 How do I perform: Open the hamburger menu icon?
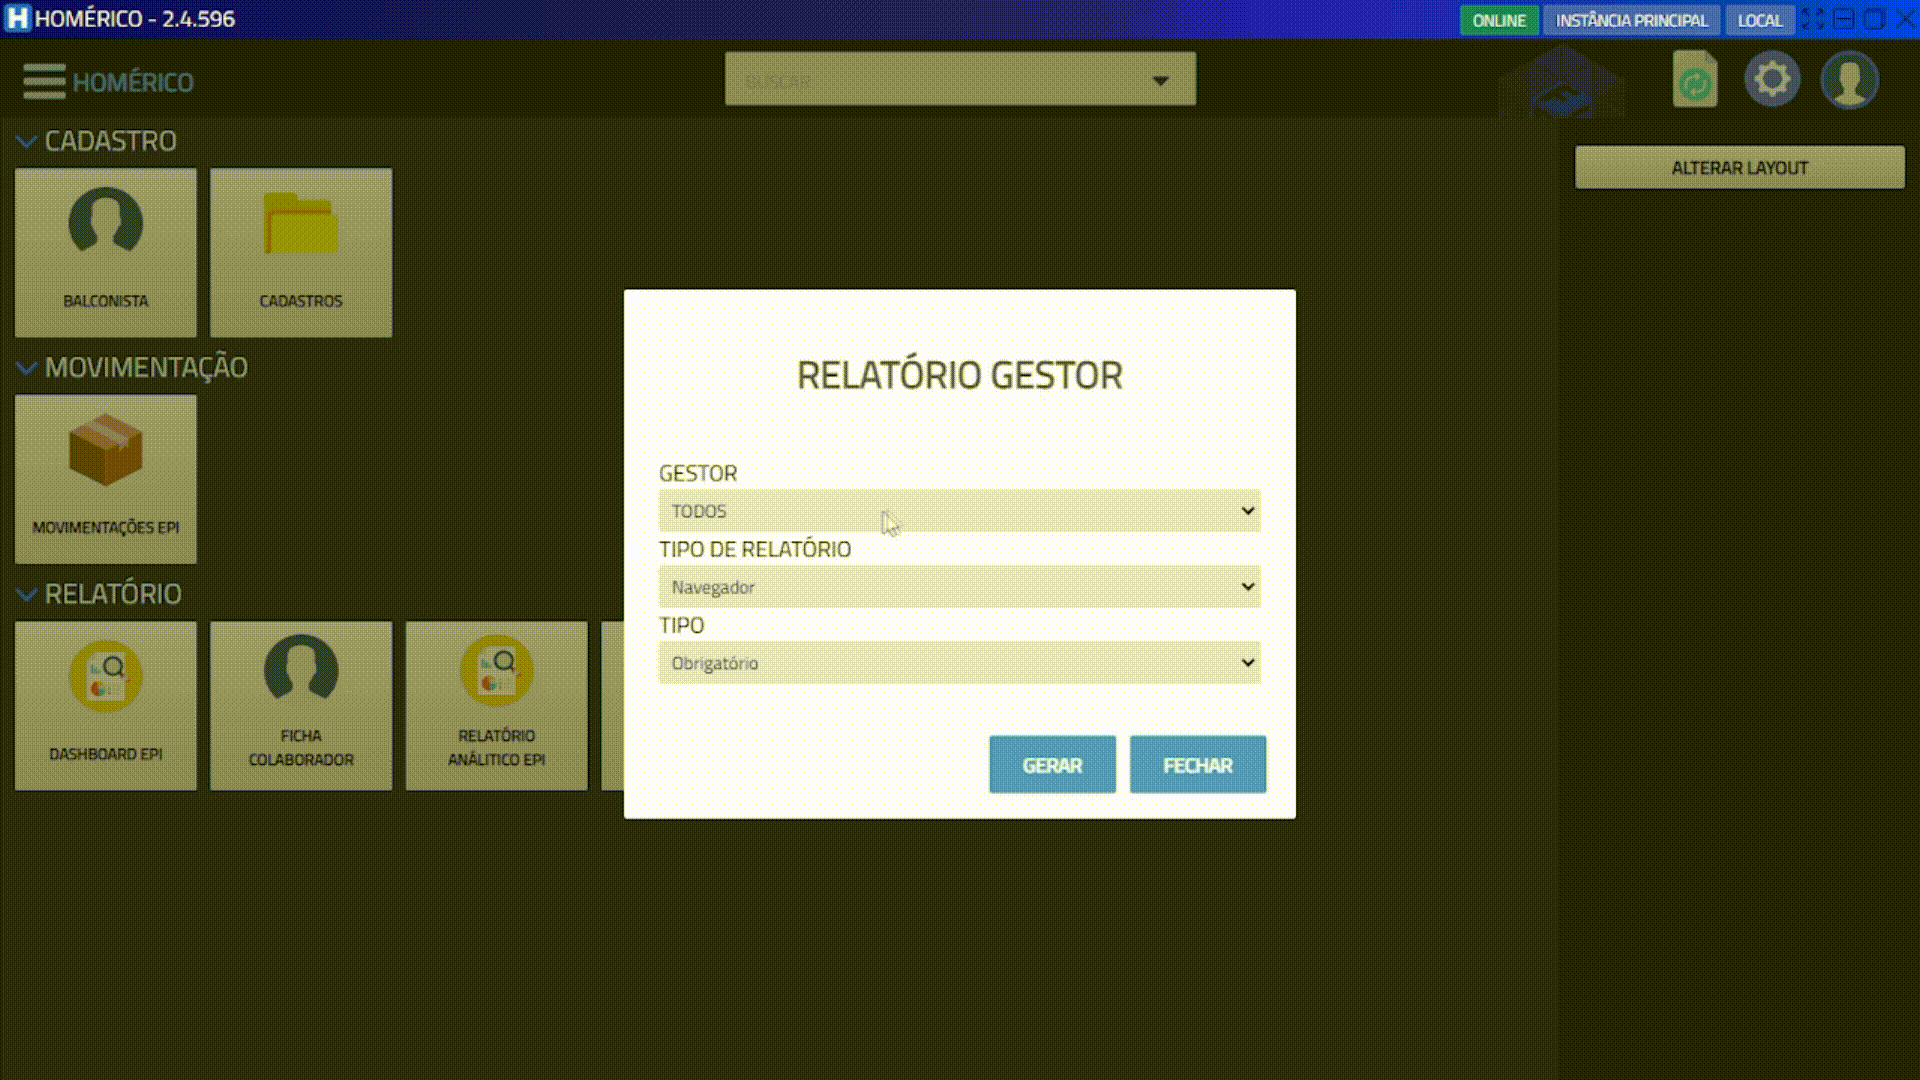coord(44,81)
